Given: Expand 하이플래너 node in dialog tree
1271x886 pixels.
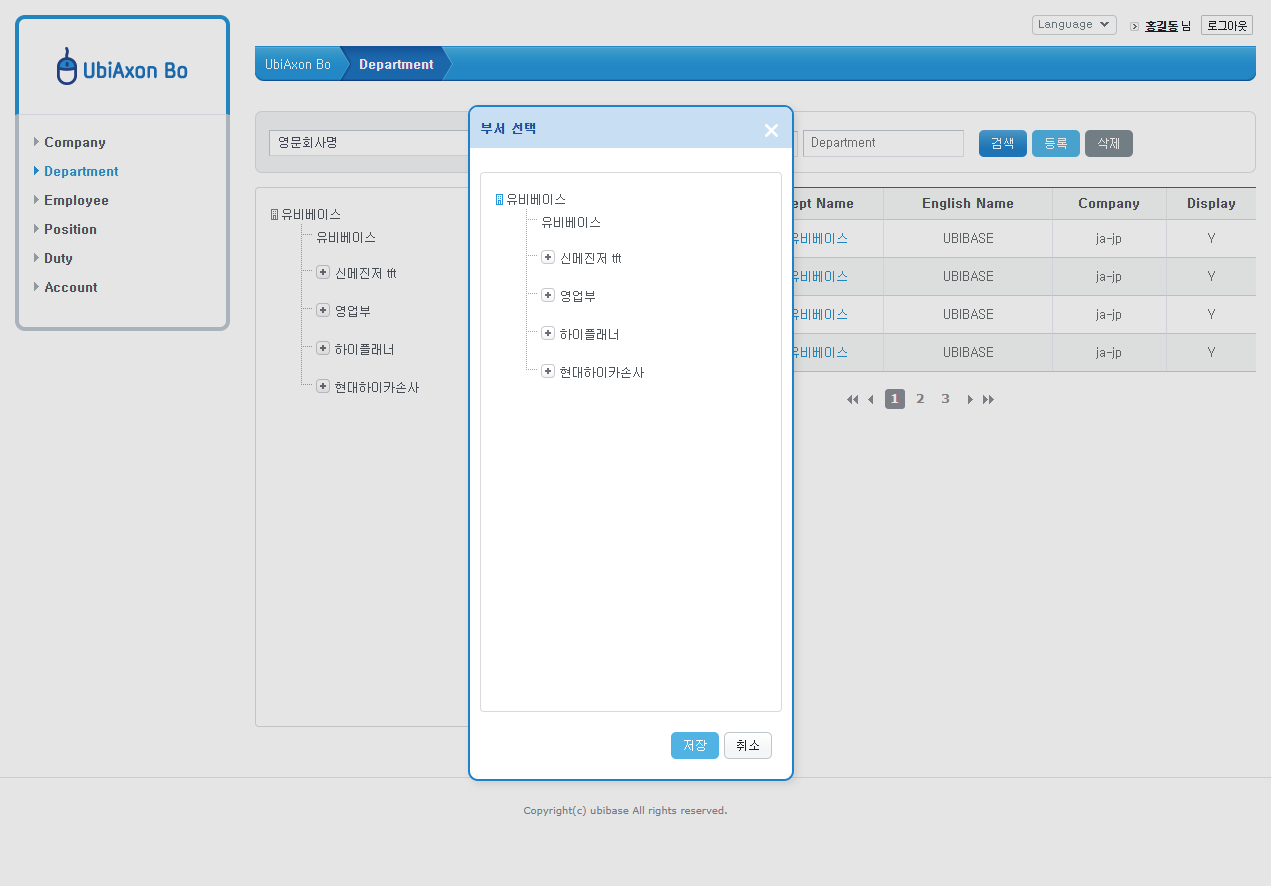Looking at the screenshot, I should point(548,333).
